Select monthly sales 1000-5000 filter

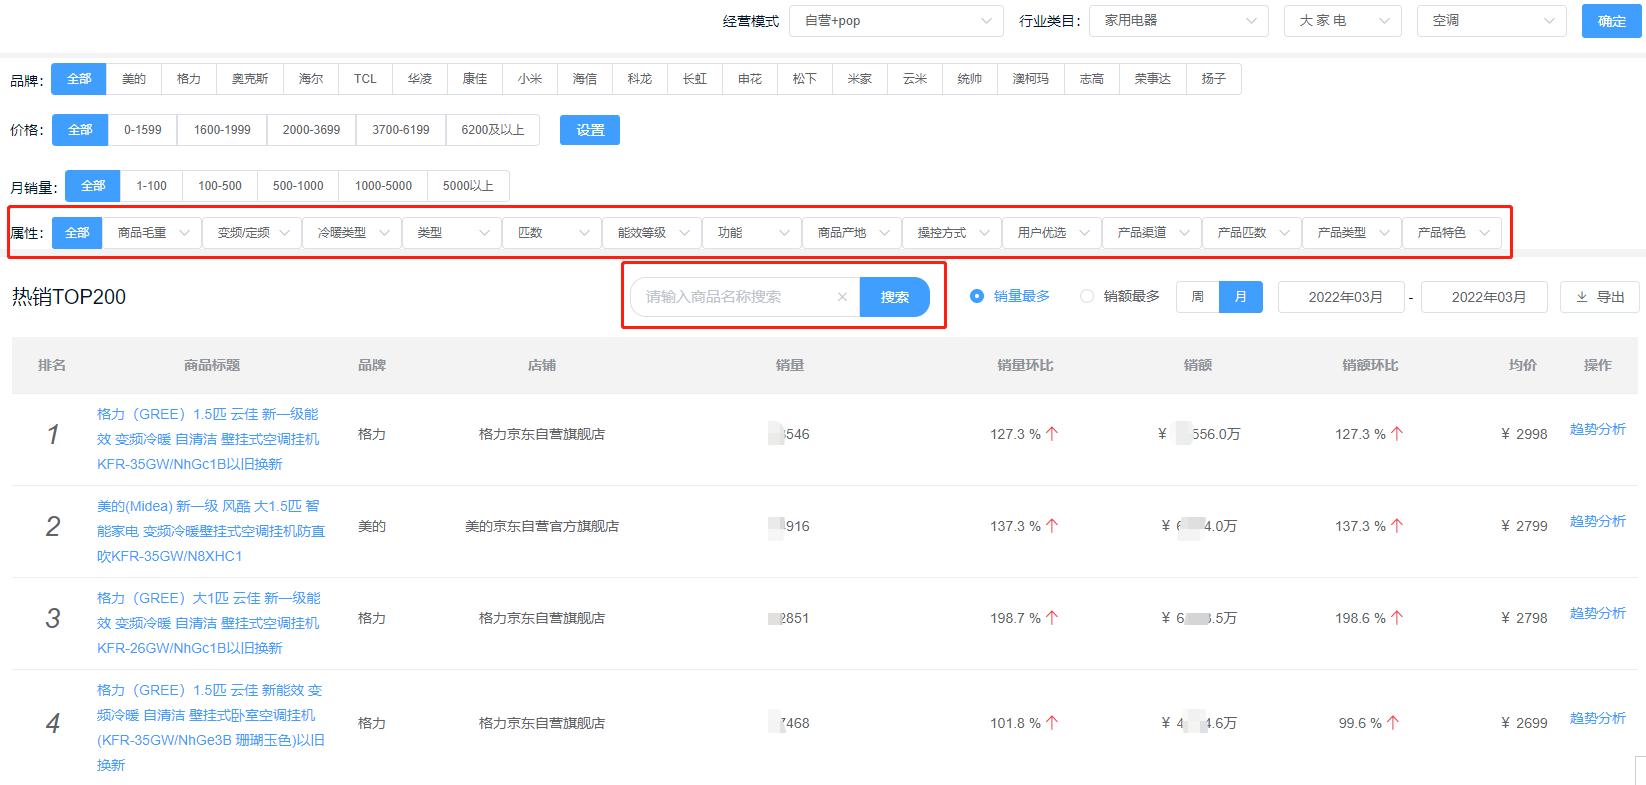point(383,186)
